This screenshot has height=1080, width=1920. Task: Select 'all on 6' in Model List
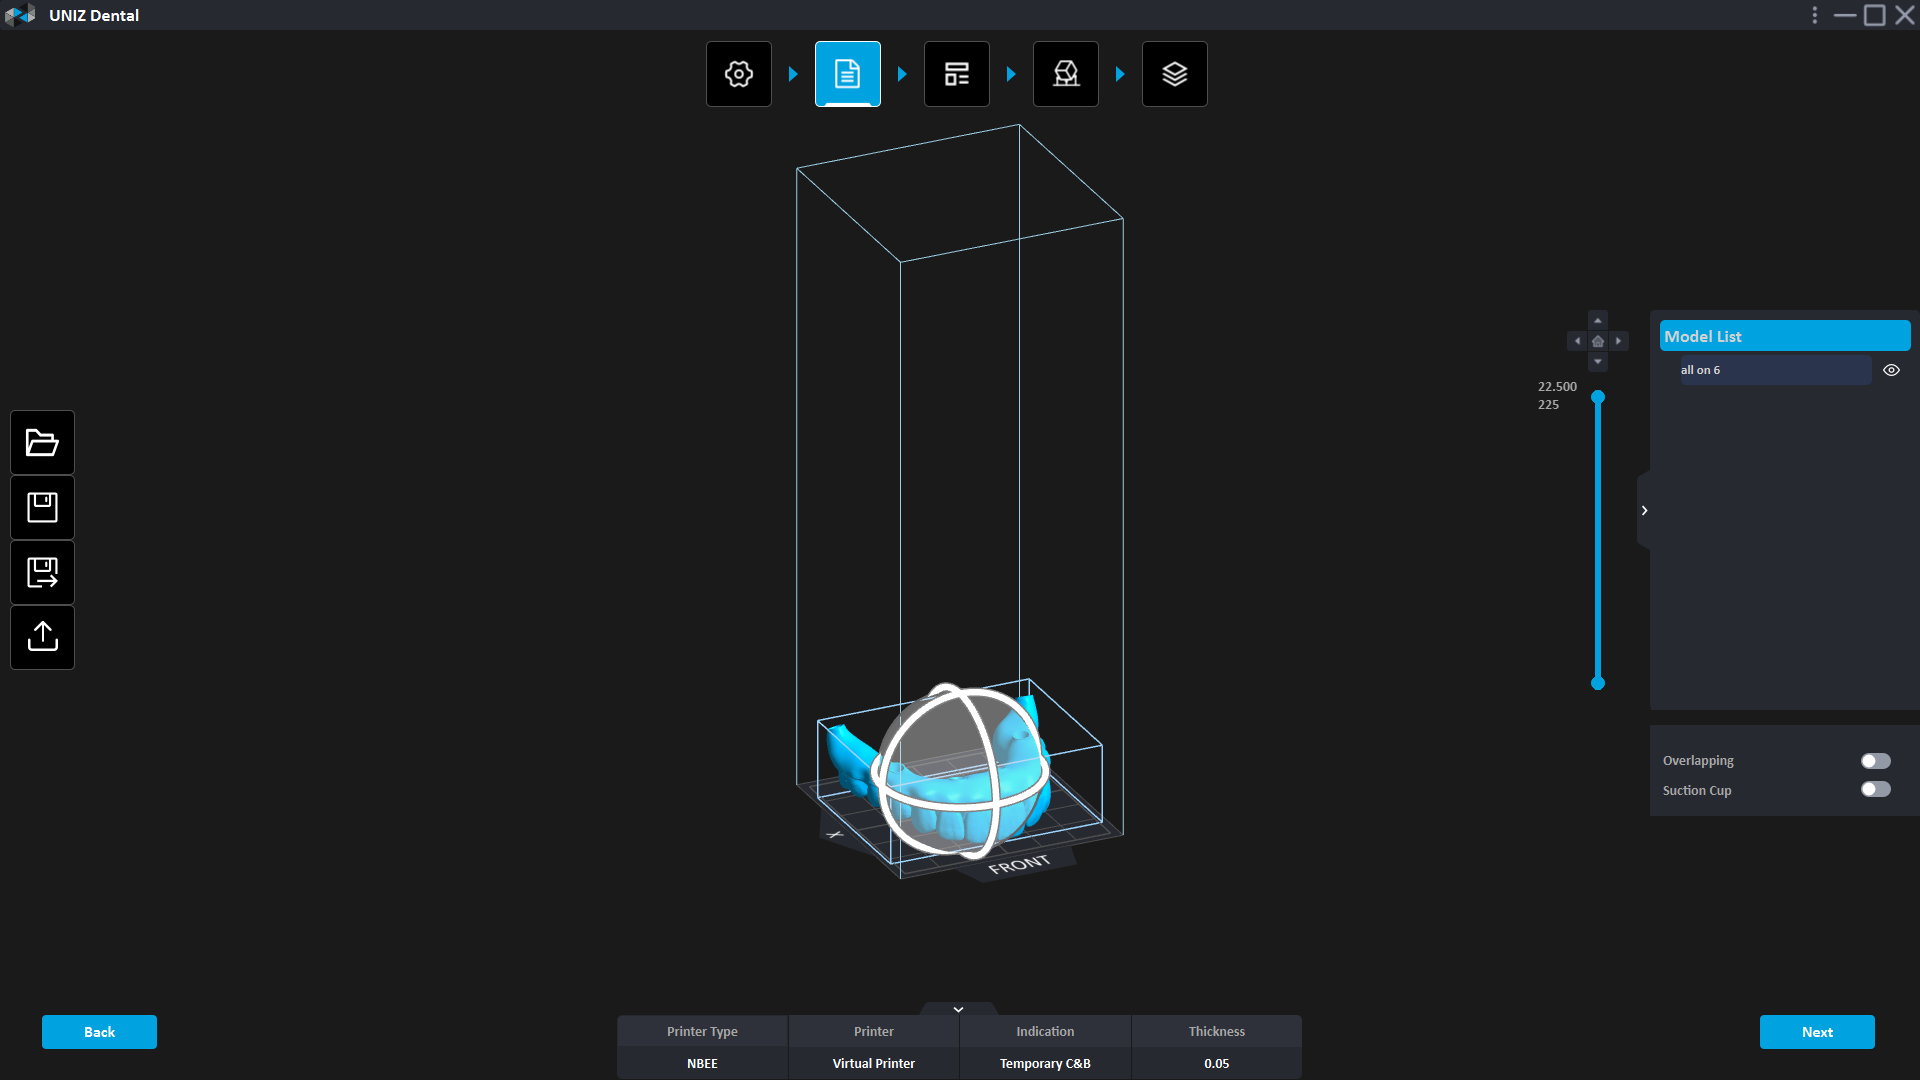point(1774,370)
